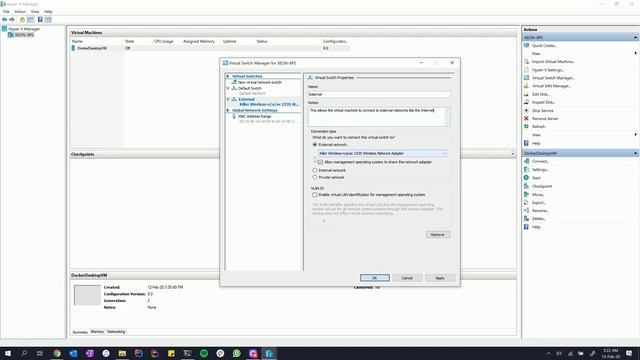The width and height of the screenshot is (640, 360).
Task: Click the Delete action icon
Action: [x=527, y=219]
